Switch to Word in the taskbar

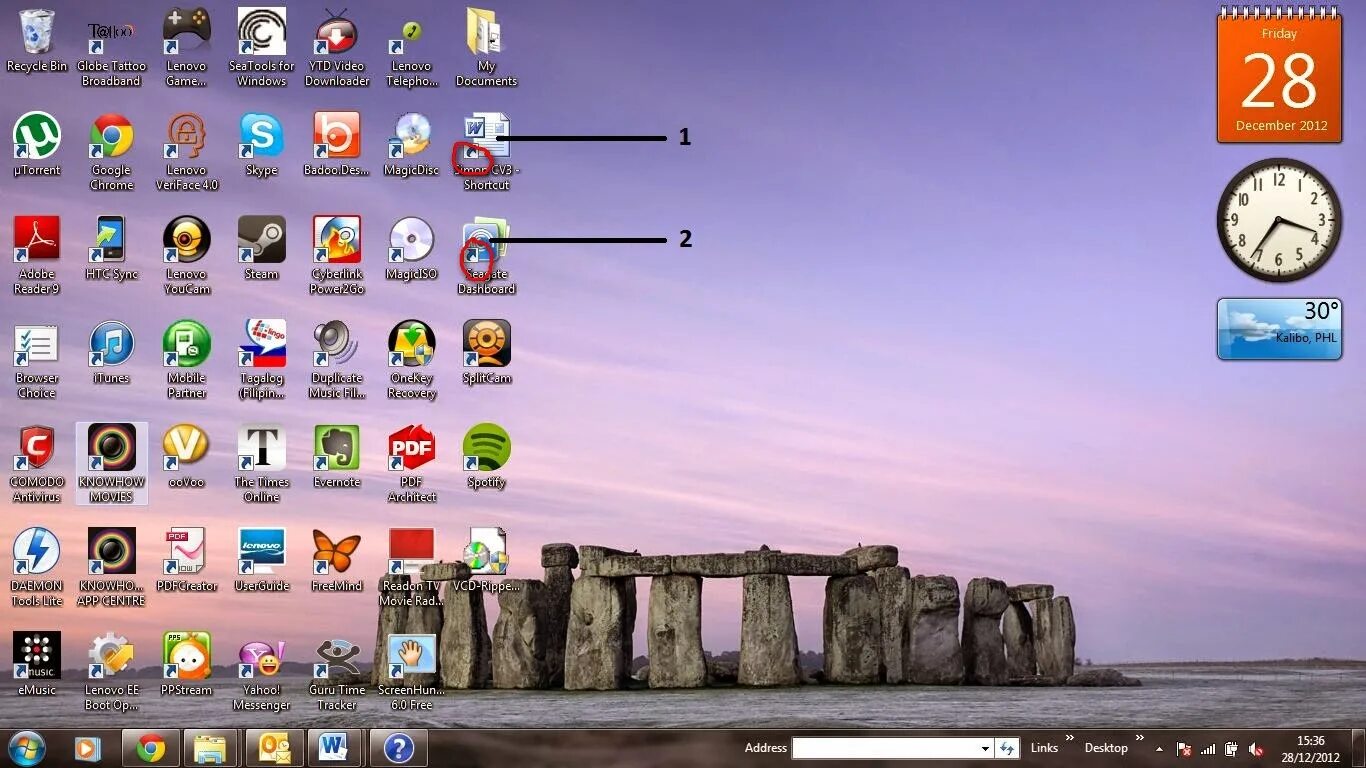pyautogui.click(x=335, y=748)
